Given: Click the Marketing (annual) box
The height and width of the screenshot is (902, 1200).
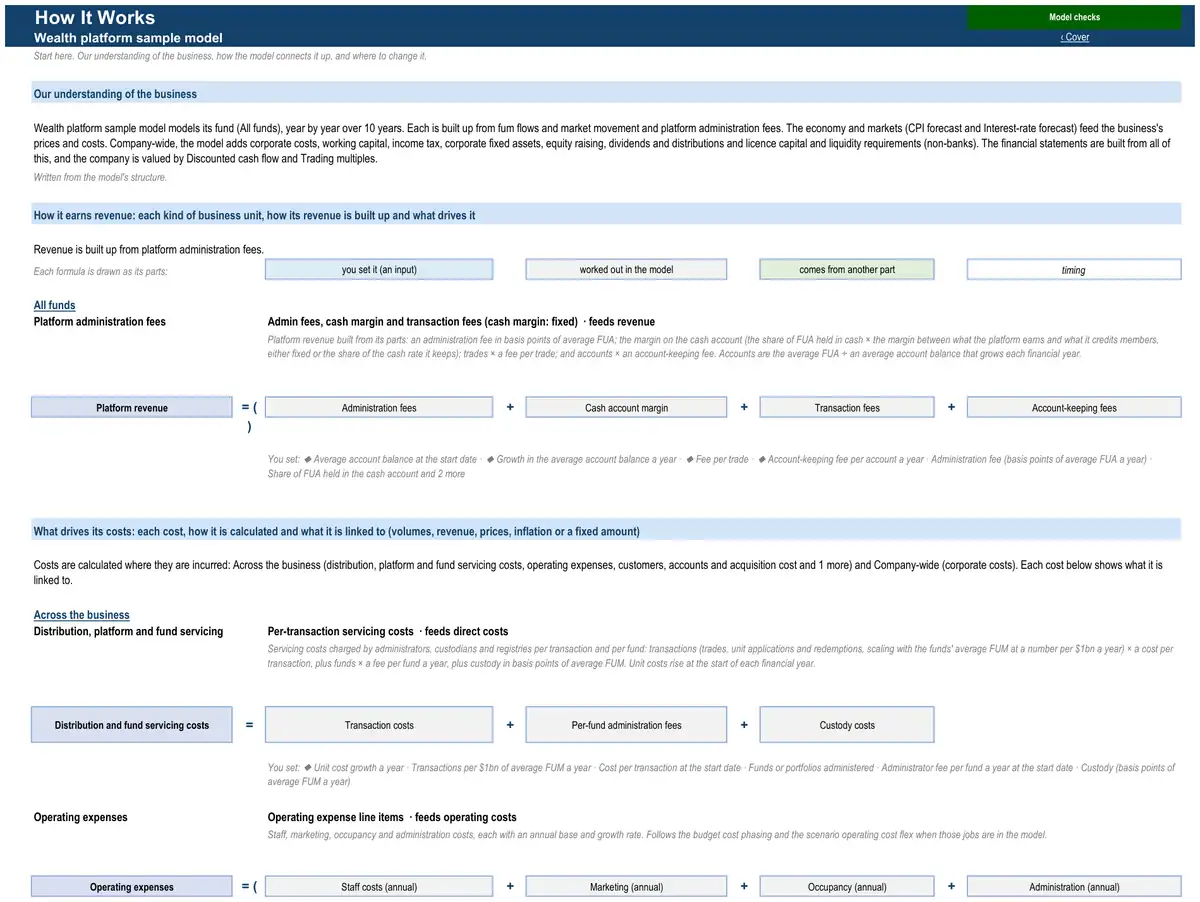Looking at the screenshot, I should point(626,886).
